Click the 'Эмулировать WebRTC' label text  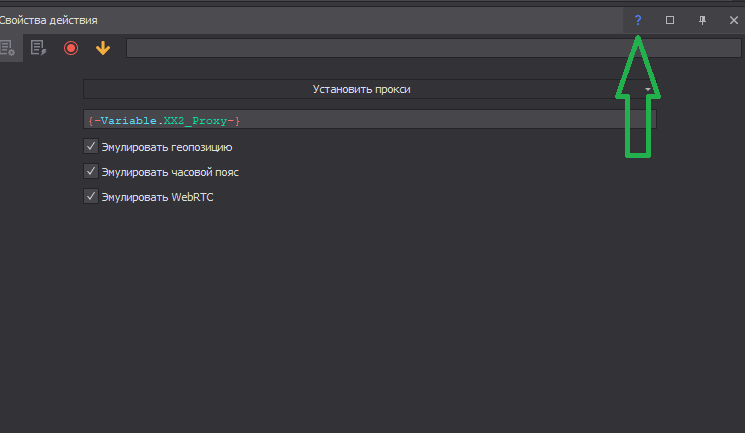[x=157, y=197]
